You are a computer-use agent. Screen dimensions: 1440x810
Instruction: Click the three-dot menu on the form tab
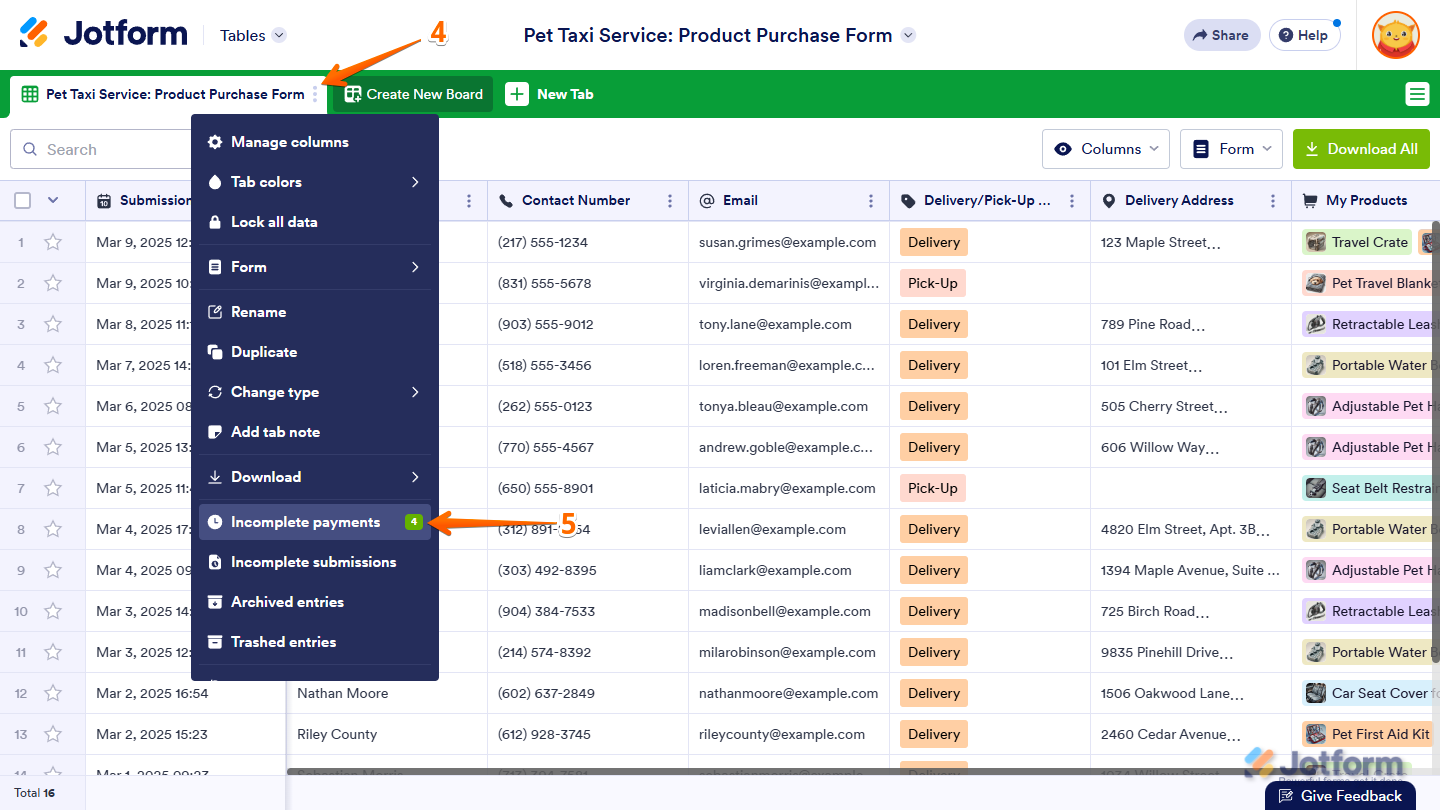315,94
